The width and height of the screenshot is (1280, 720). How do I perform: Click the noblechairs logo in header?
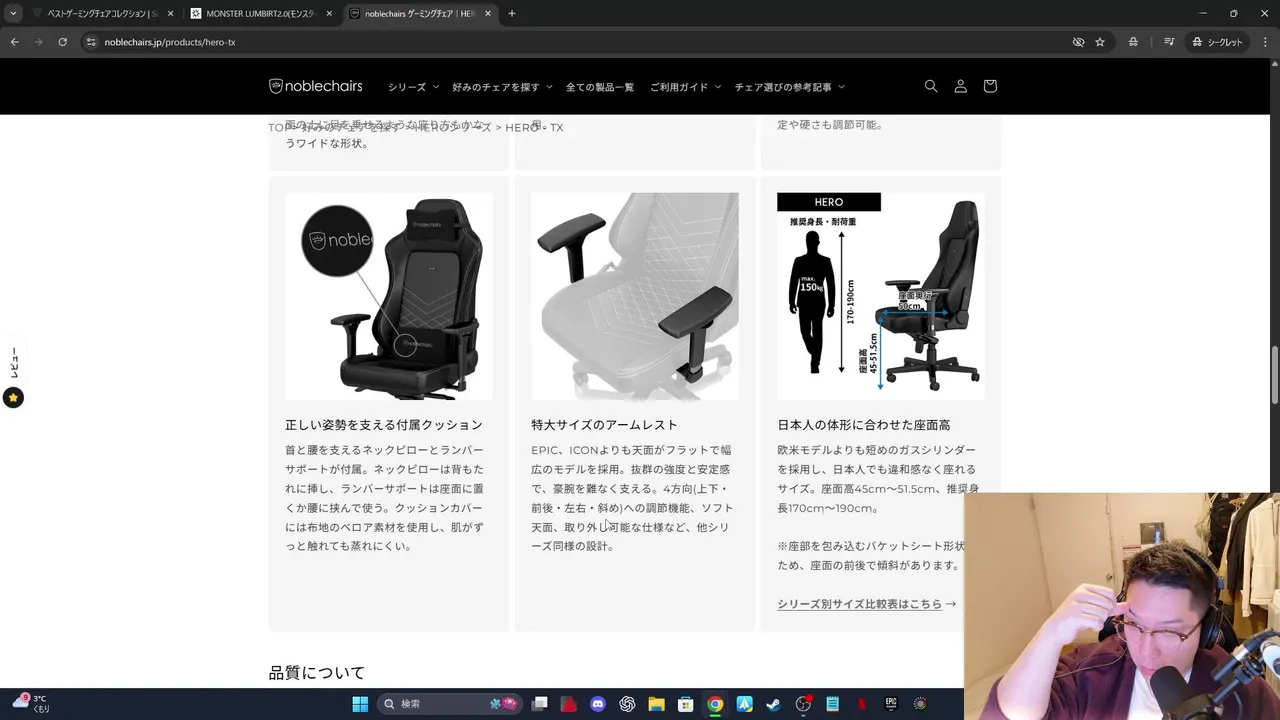[x=316, y=86]
